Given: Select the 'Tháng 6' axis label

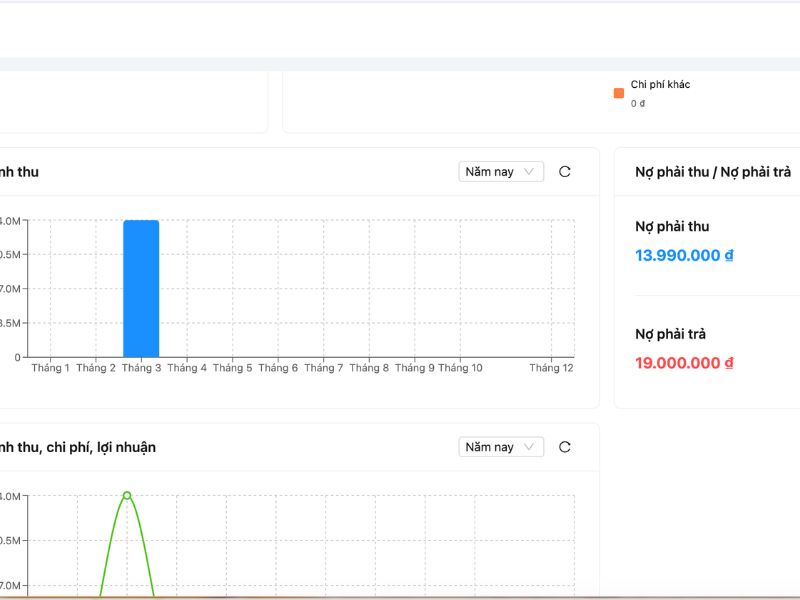Looking at the screenshot, I should tap(278, 368).
